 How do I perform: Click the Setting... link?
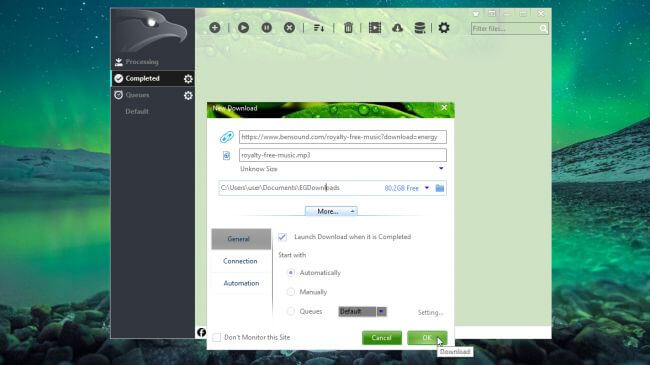tap(430, 312)
